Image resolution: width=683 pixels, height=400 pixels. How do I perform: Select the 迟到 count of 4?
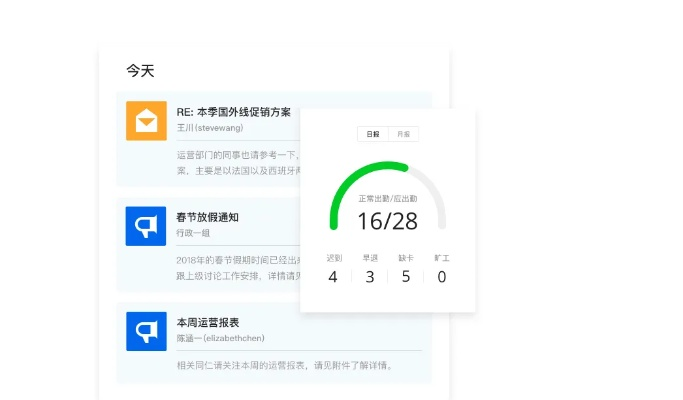333,276
